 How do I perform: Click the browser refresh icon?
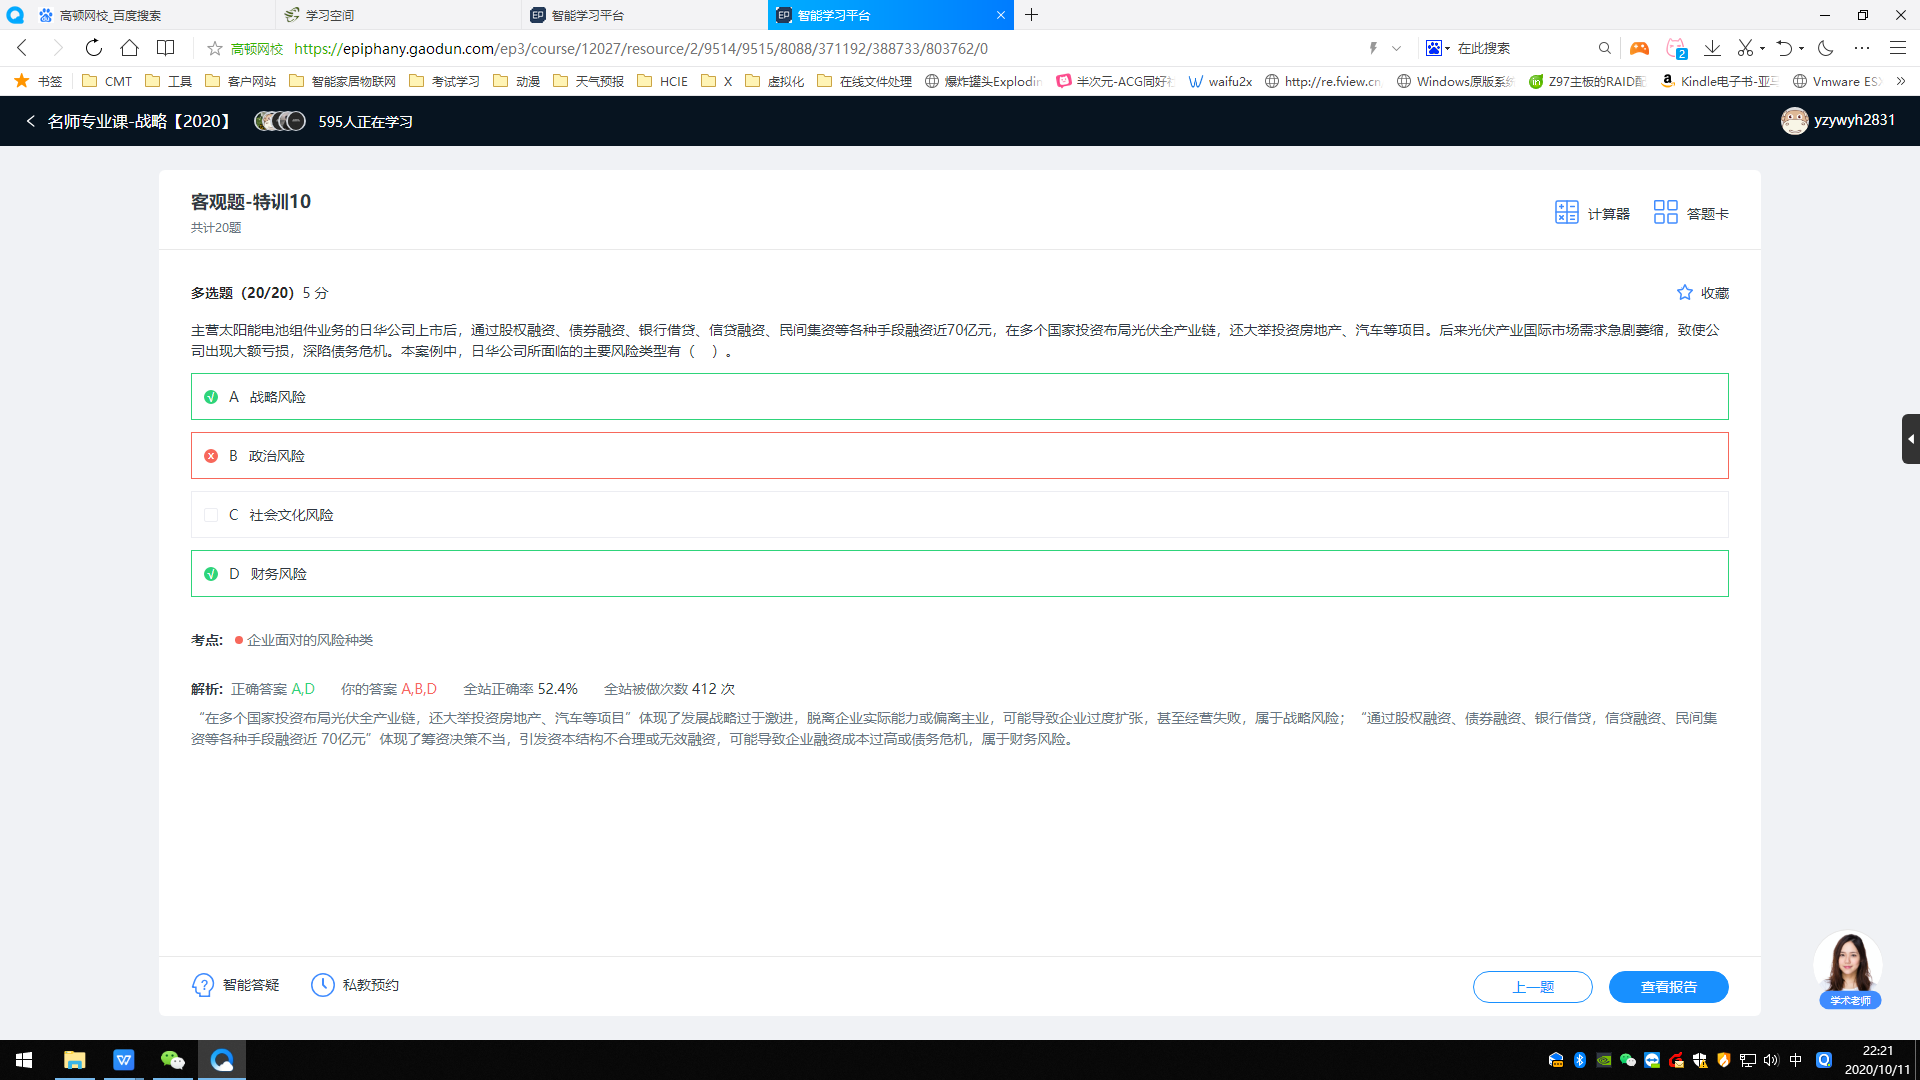coord(93,48)
